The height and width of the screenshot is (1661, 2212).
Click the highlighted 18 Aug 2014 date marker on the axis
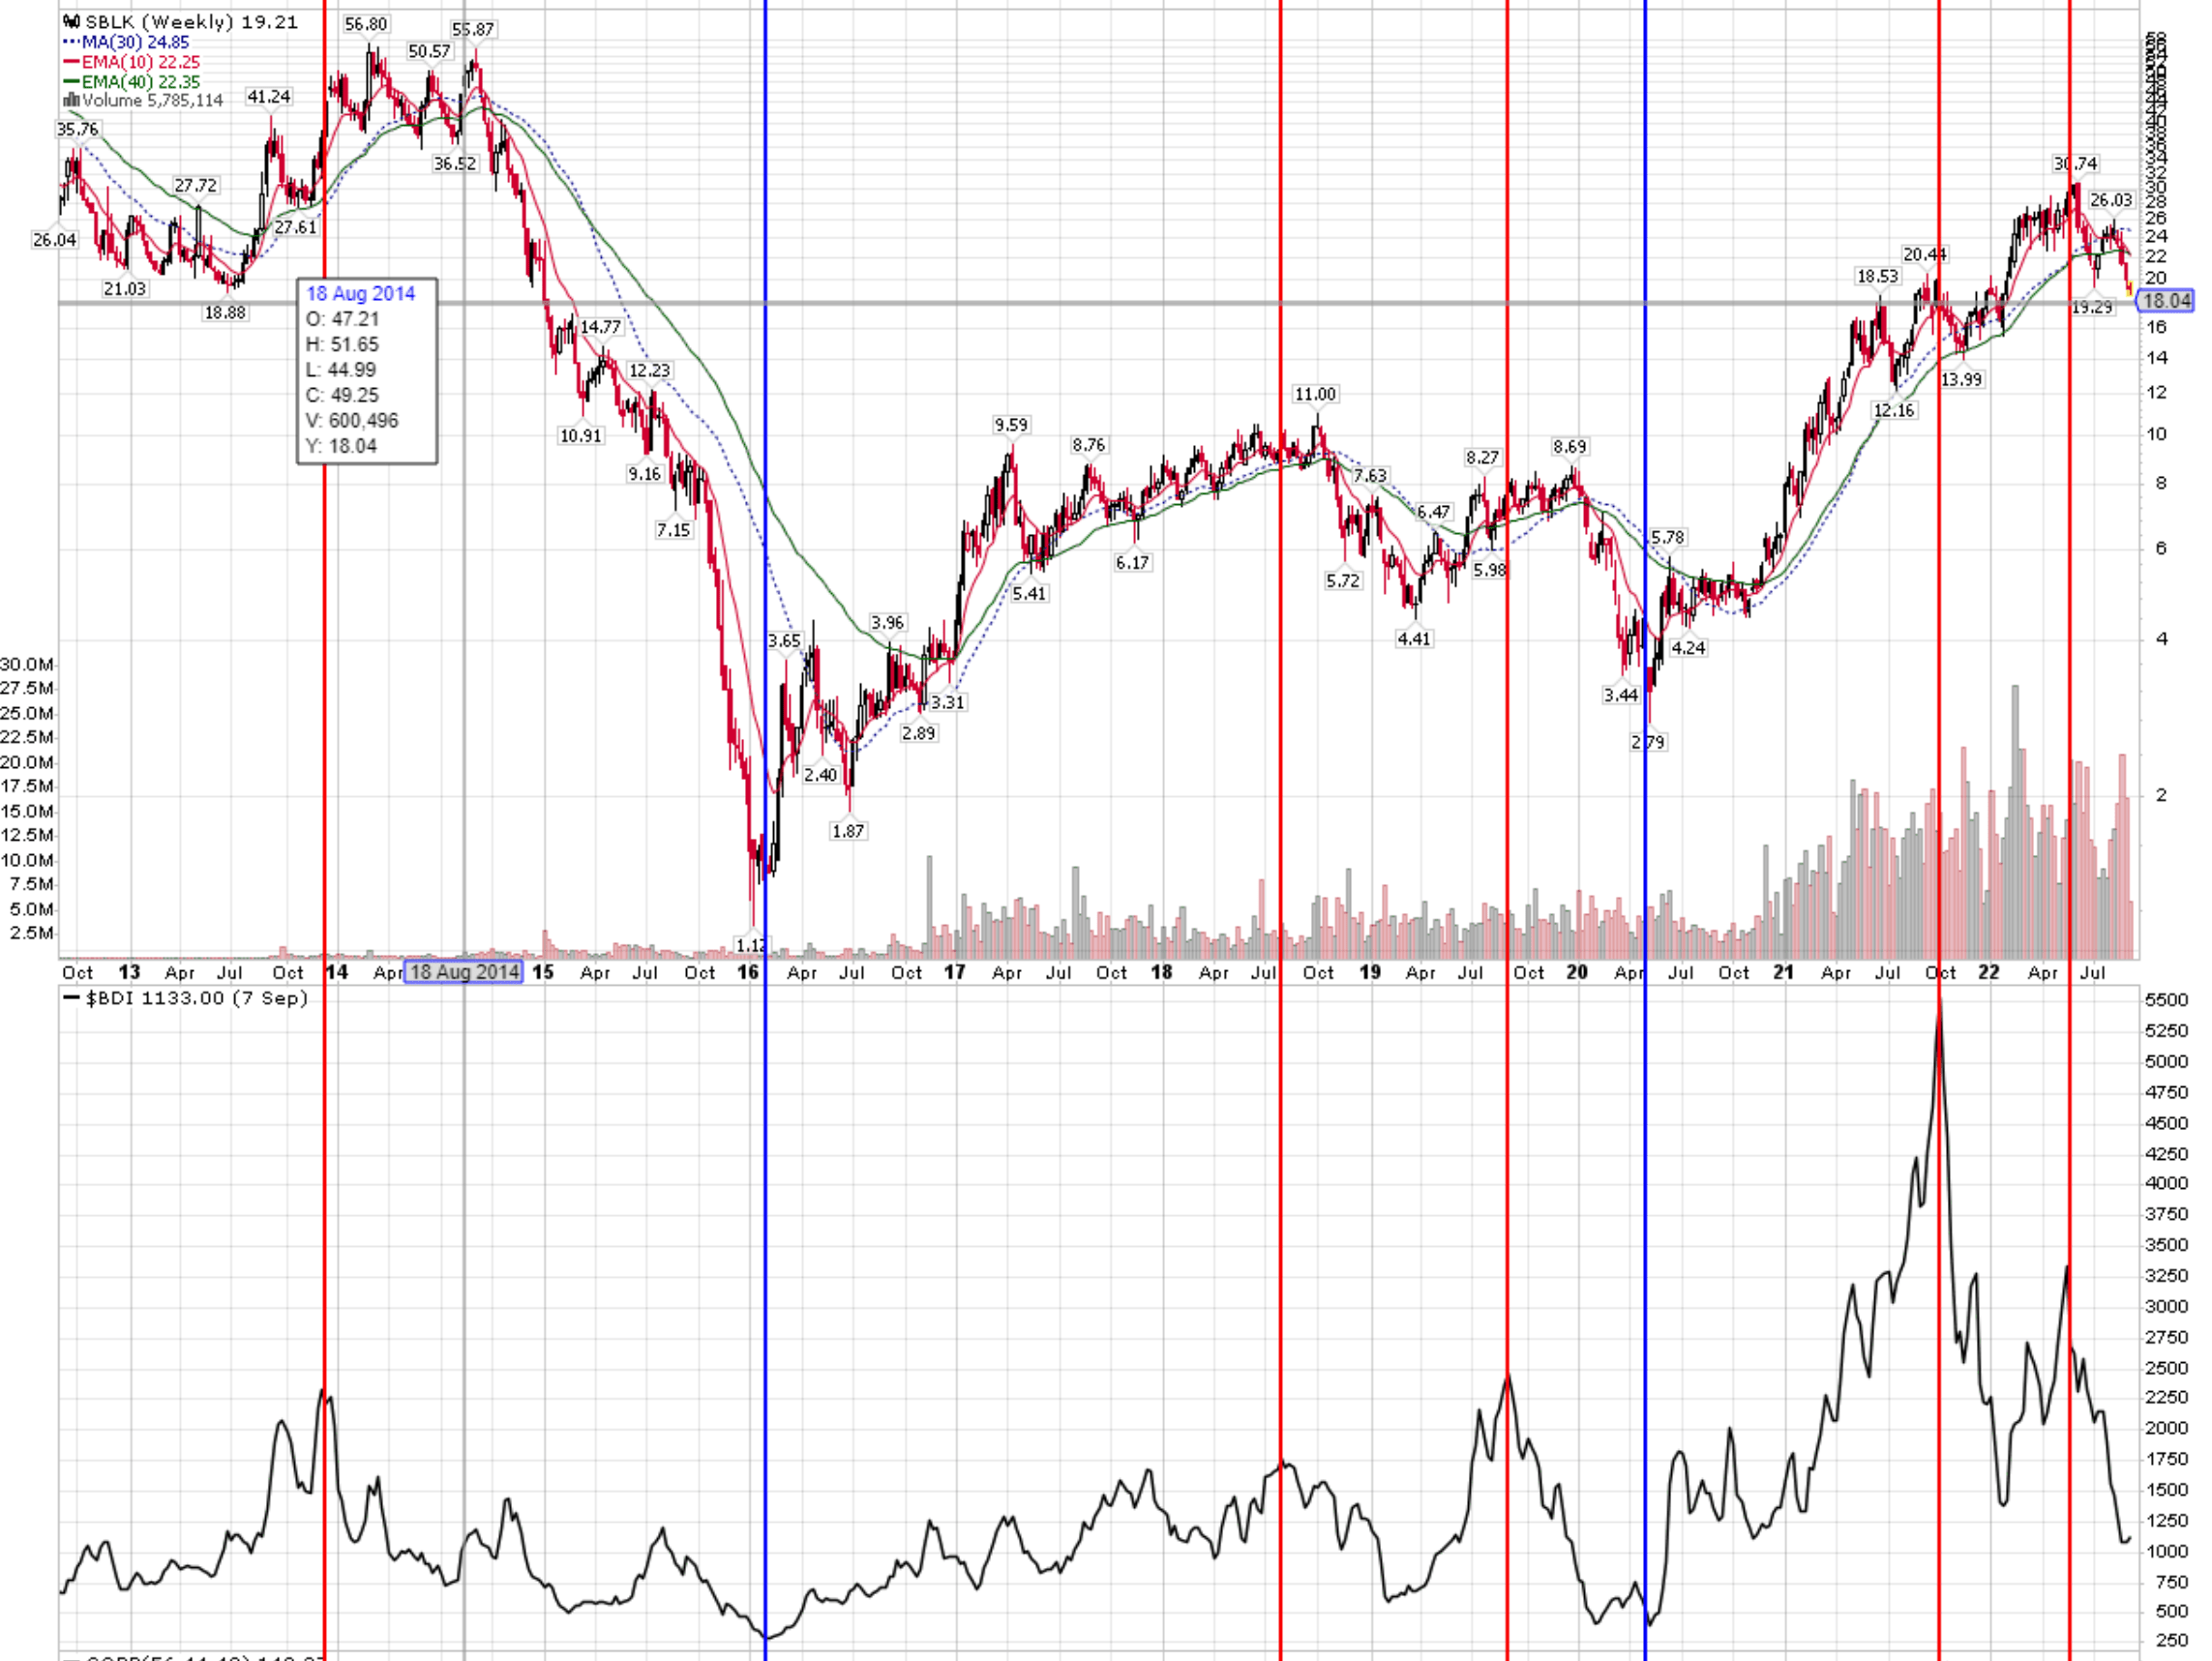(463, 971)
